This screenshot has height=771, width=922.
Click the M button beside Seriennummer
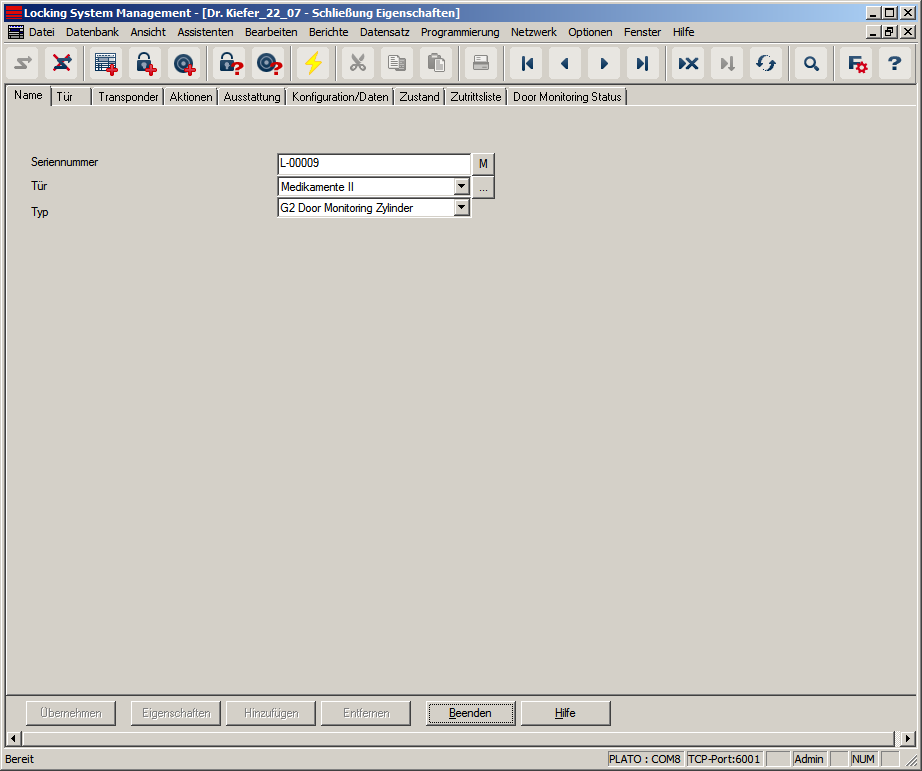[483, 164]
